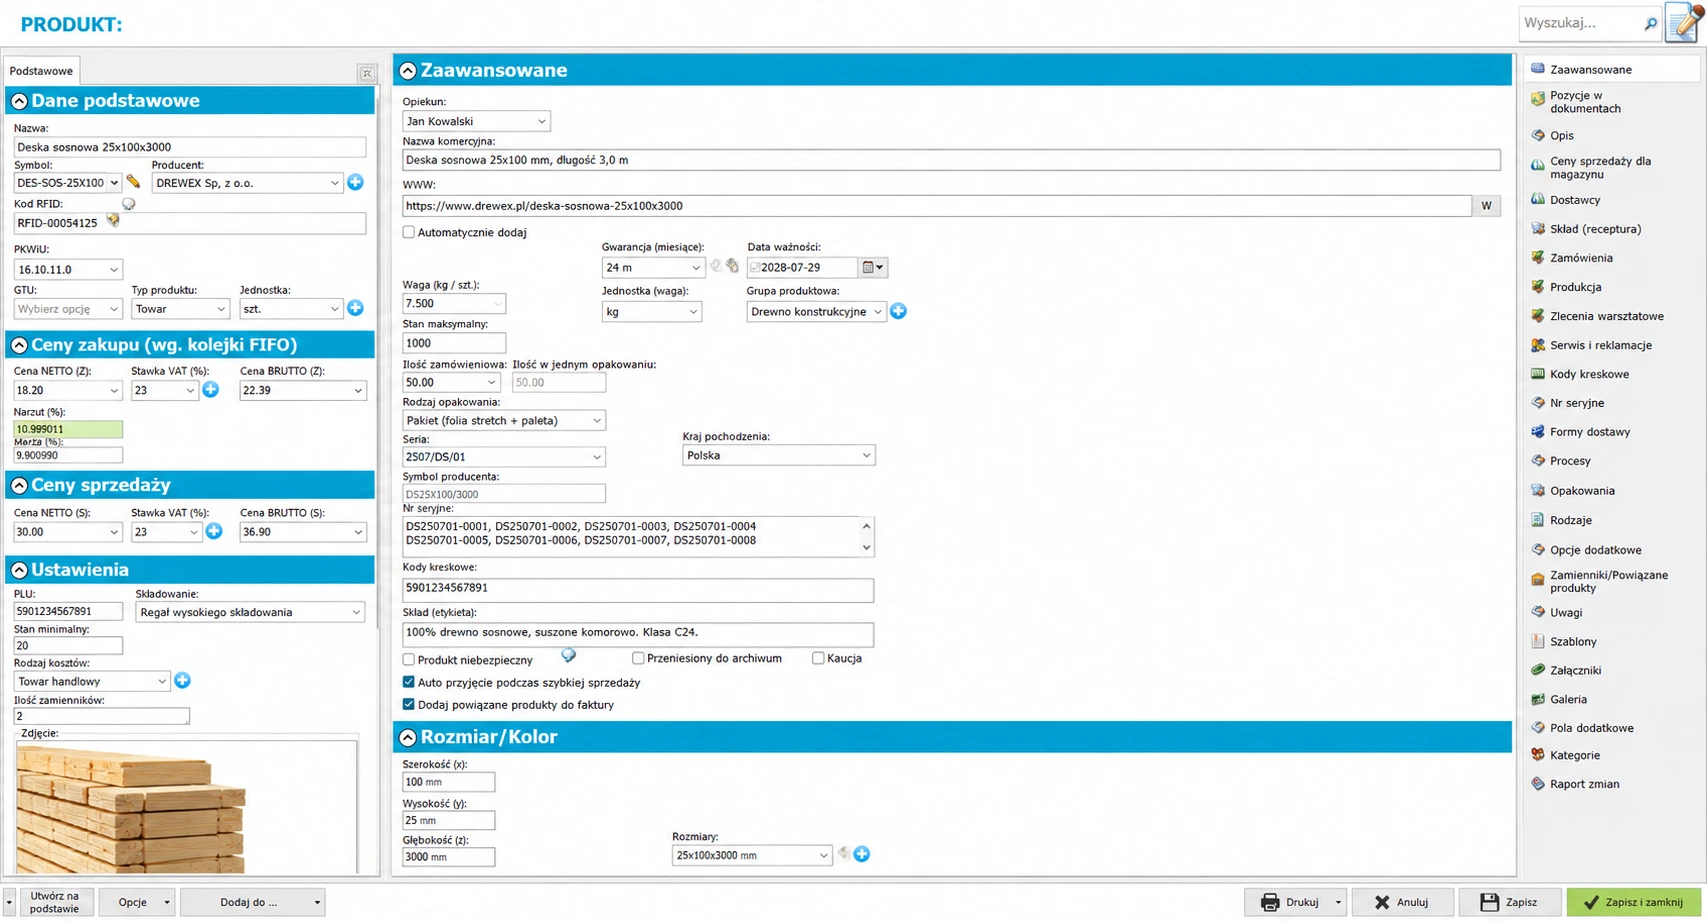The height and width of the screenshot is (921, 1707).
Task: Click the Anuluj button
Action: click(1401, 902)
